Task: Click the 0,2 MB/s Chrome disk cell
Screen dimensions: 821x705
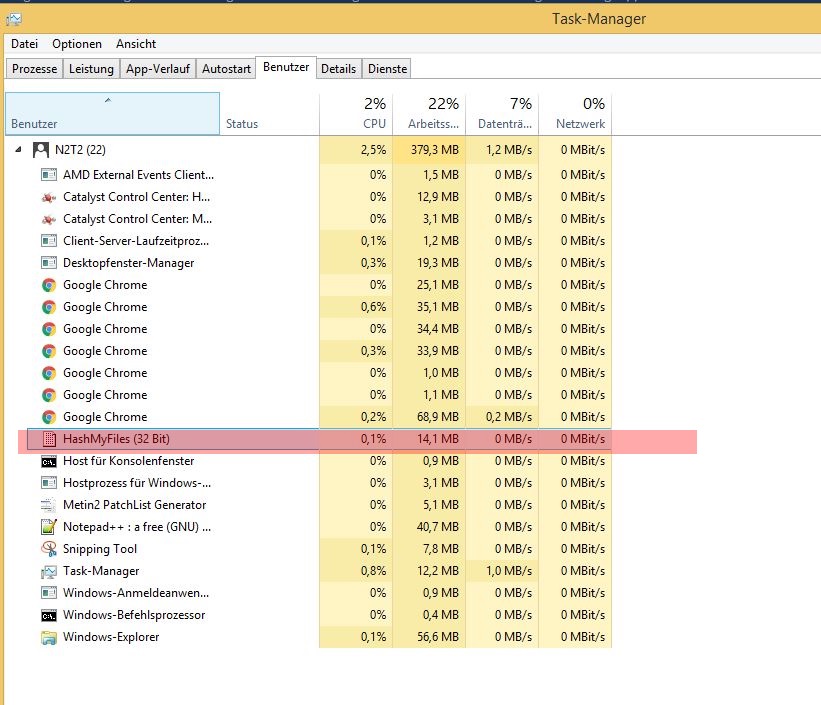Action: (502, 417)
